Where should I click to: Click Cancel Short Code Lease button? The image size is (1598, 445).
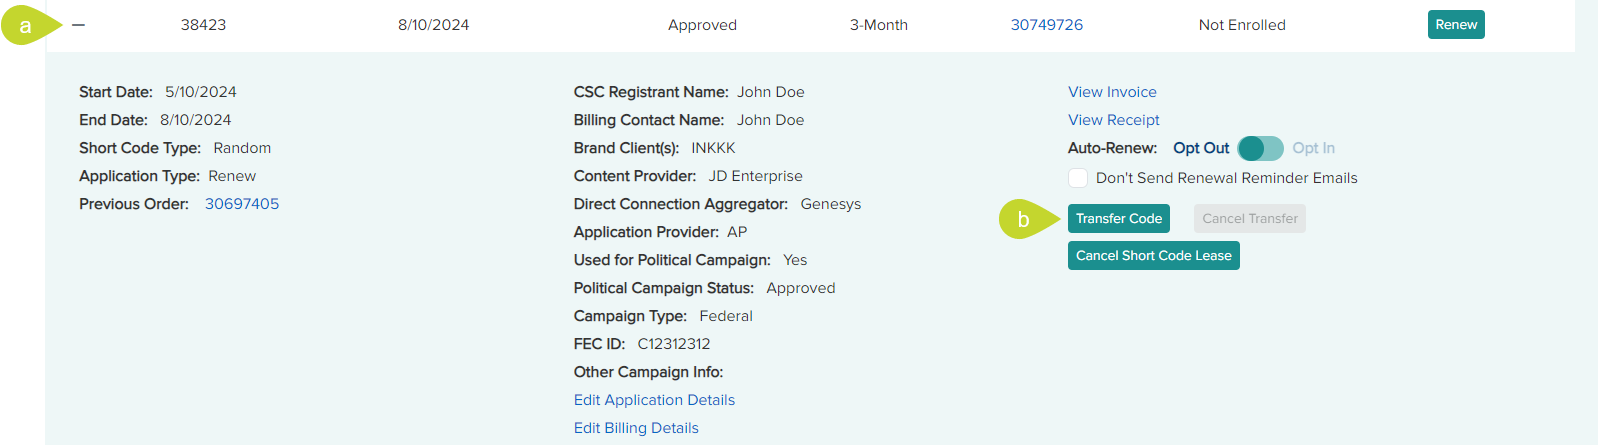pyautogui.click(x=1154, y=256)
